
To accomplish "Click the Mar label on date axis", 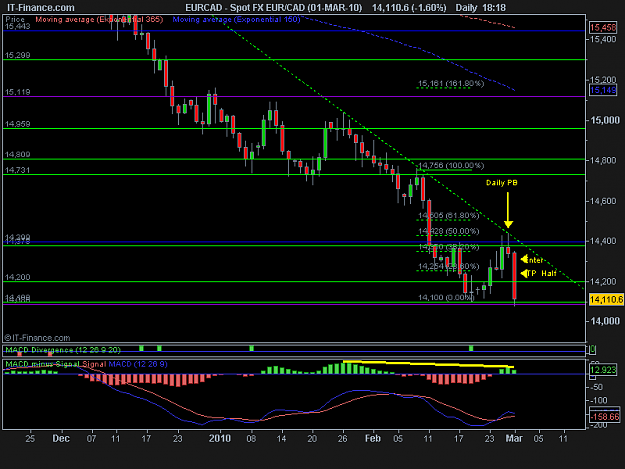I will tap(514, 439).
